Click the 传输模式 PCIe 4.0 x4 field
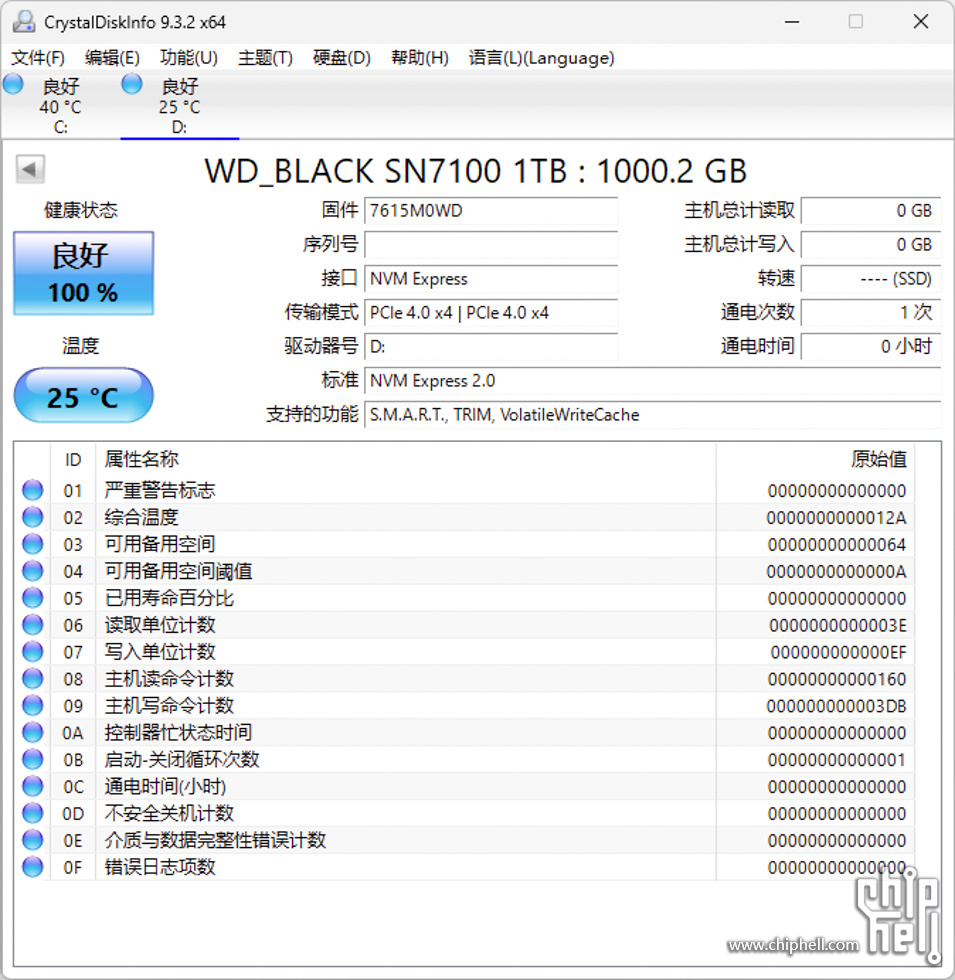The height and width of the screenshot is (980, 955). click(491, 312)
